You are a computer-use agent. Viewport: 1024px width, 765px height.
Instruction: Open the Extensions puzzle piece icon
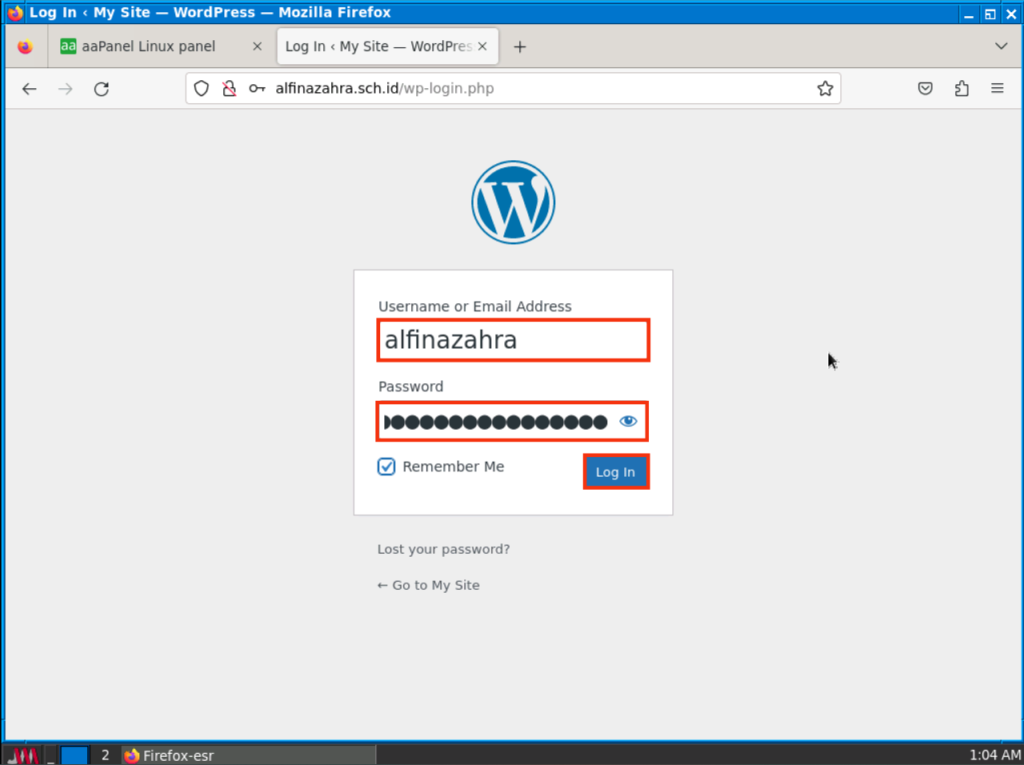pyautogui.click(x=961, y=89)
